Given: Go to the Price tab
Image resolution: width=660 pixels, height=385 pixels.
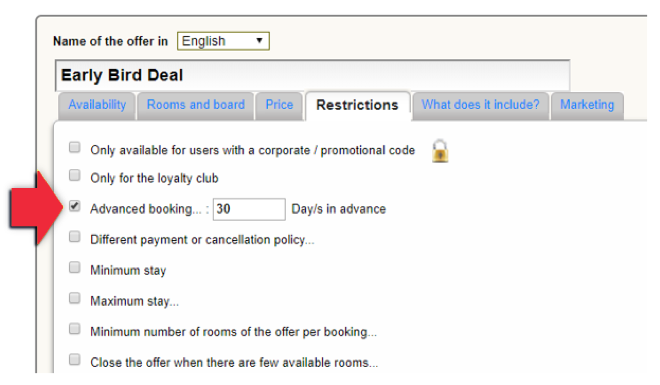Looking at the screenshot, I should [x=279, y=105].
